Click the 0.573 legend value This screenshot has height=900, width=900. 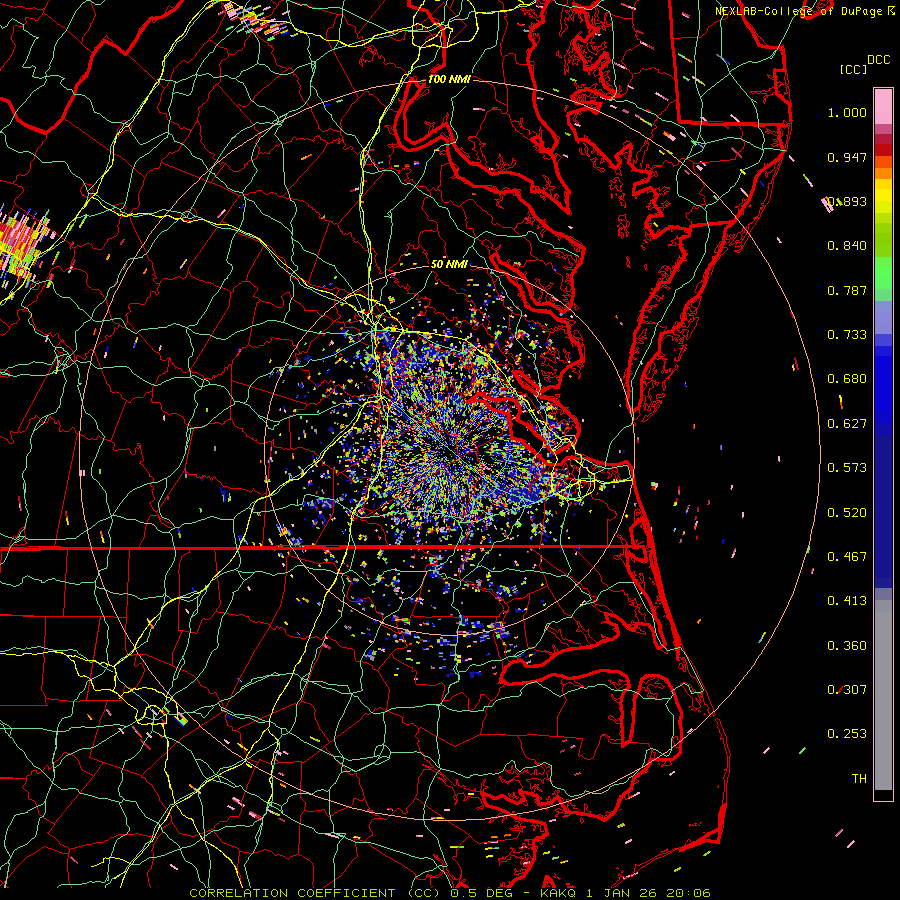pos(847,468)
